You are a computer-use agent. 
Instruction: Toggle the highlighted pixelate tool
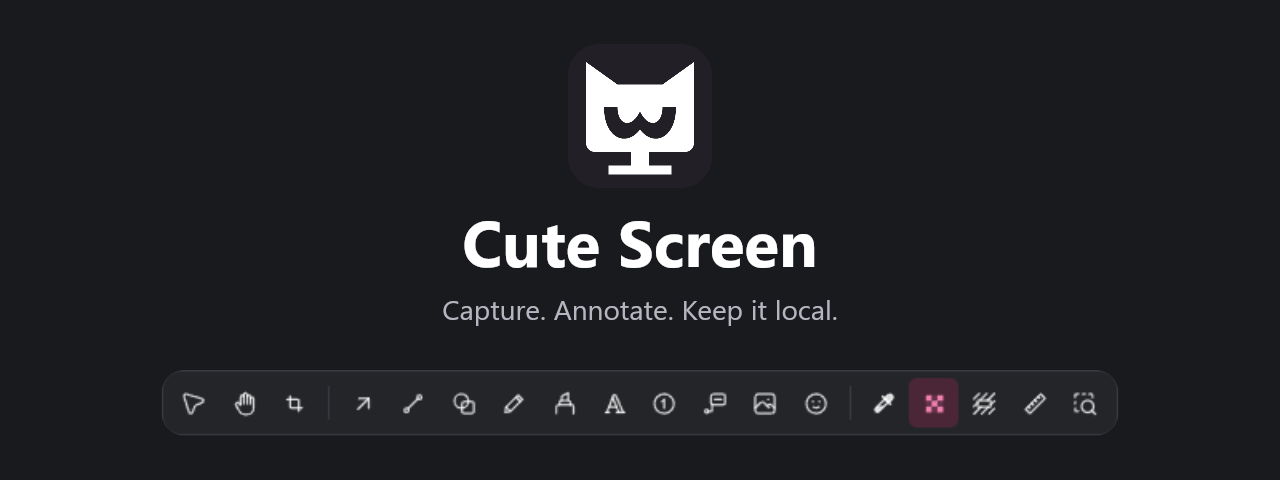(x=934, y=403)
